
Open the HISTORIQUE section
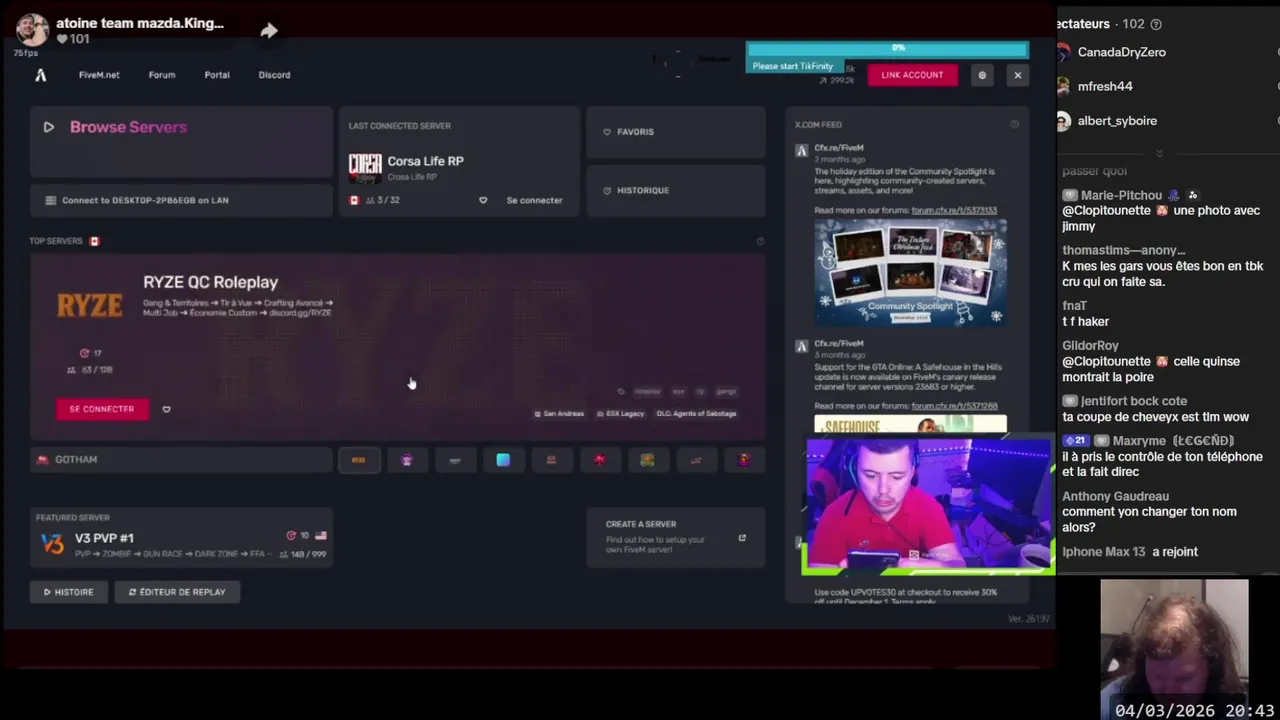coord(676,190)
